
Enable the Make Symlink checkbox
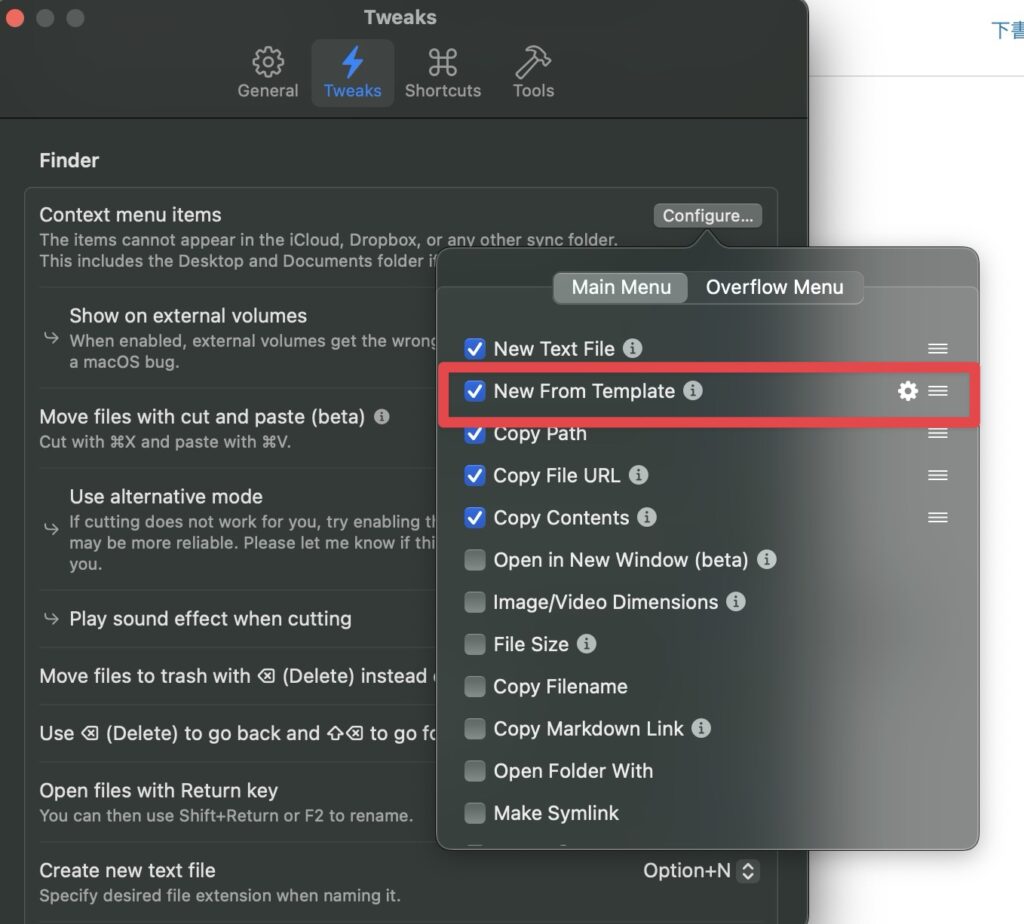(x=475, y=813)
